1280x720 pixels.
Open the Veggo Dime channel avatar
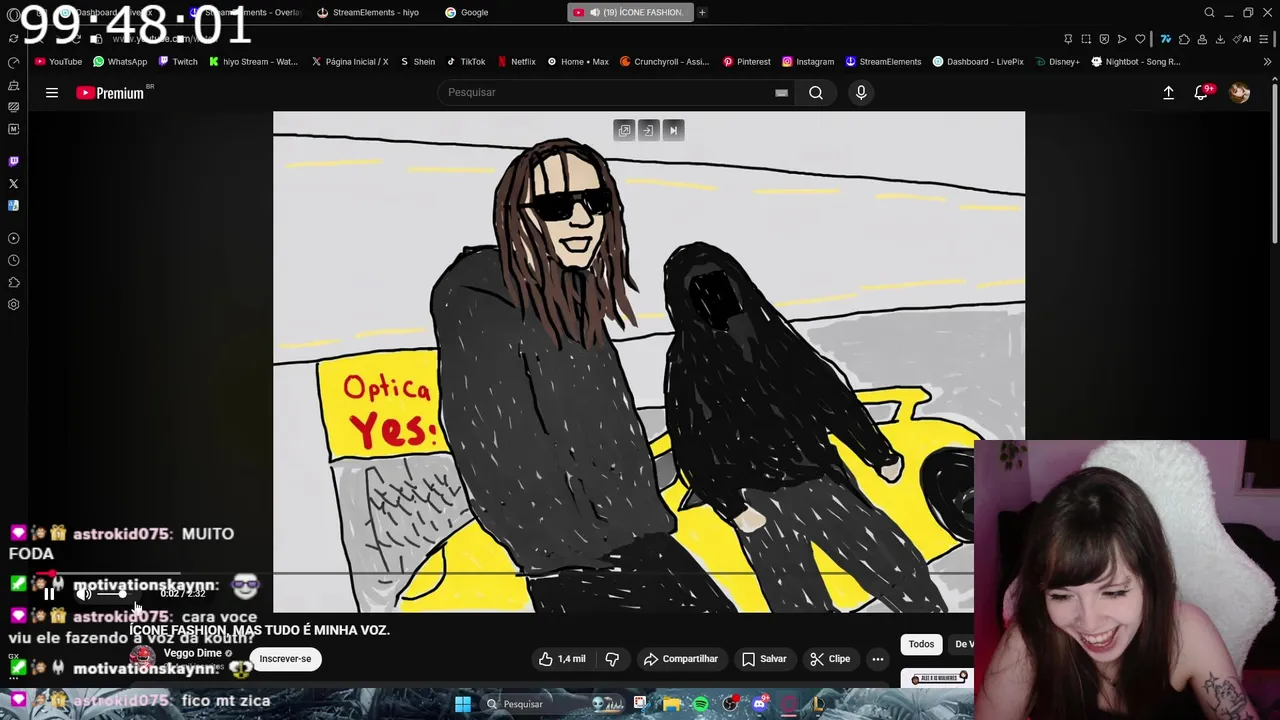143,658
